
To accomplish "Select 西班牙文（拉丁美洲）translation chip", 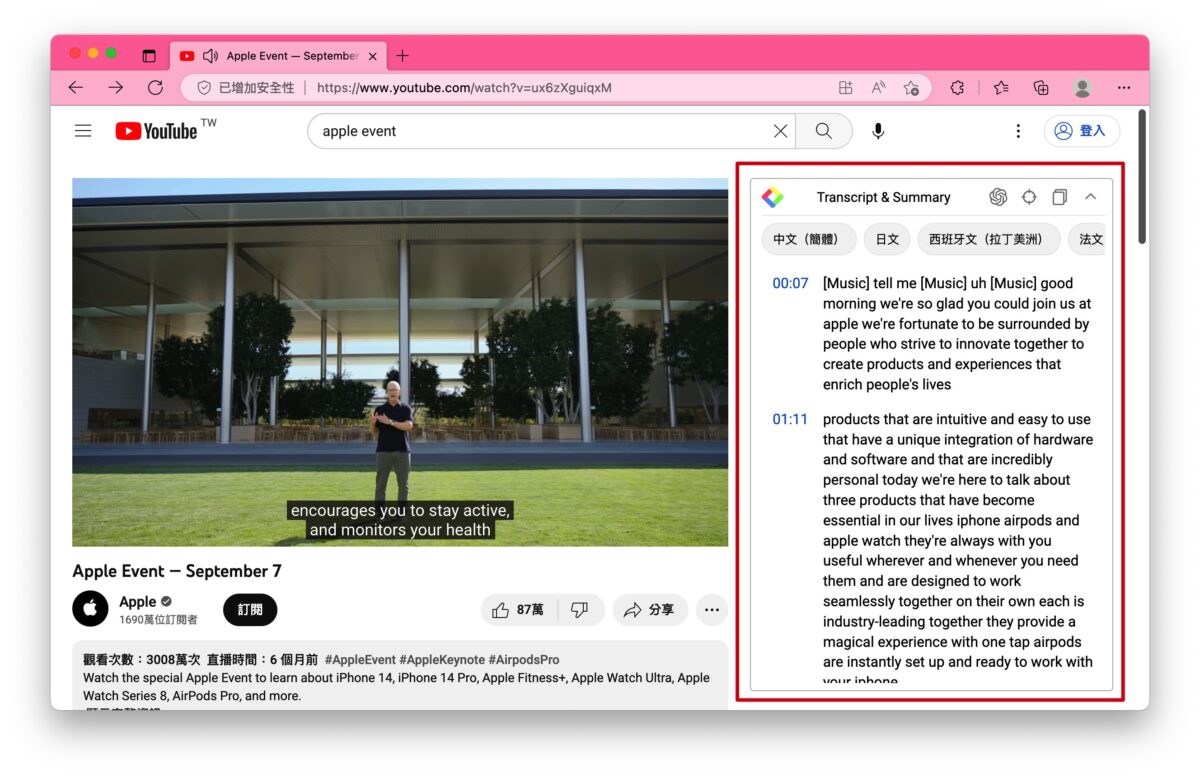I will [x=989, y=239].
